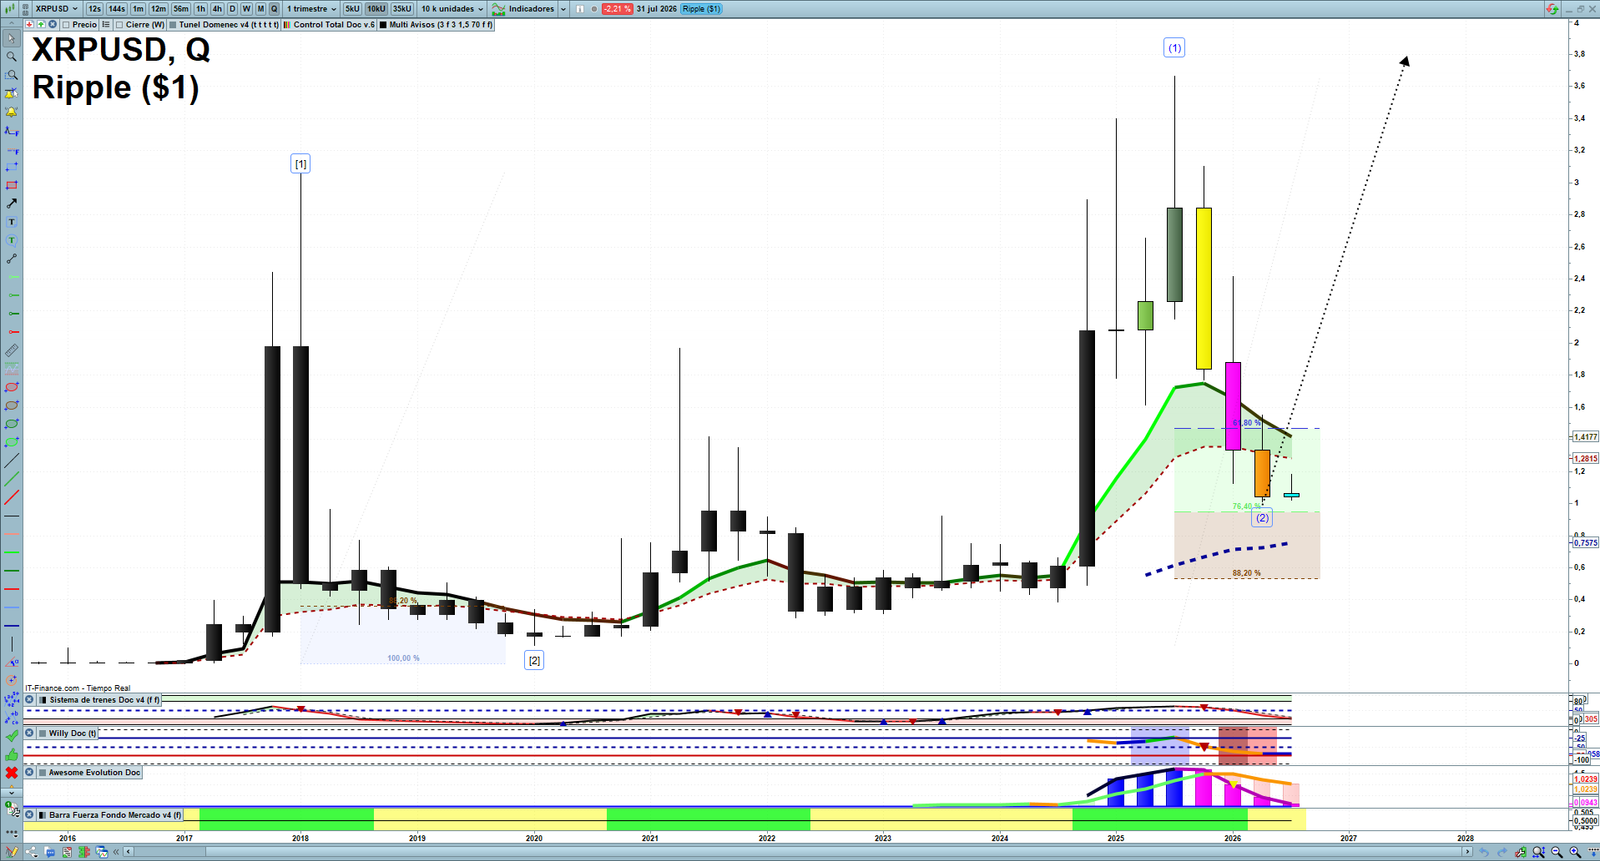
Task: Click the 10kU units button
Action: pos(376,9)
